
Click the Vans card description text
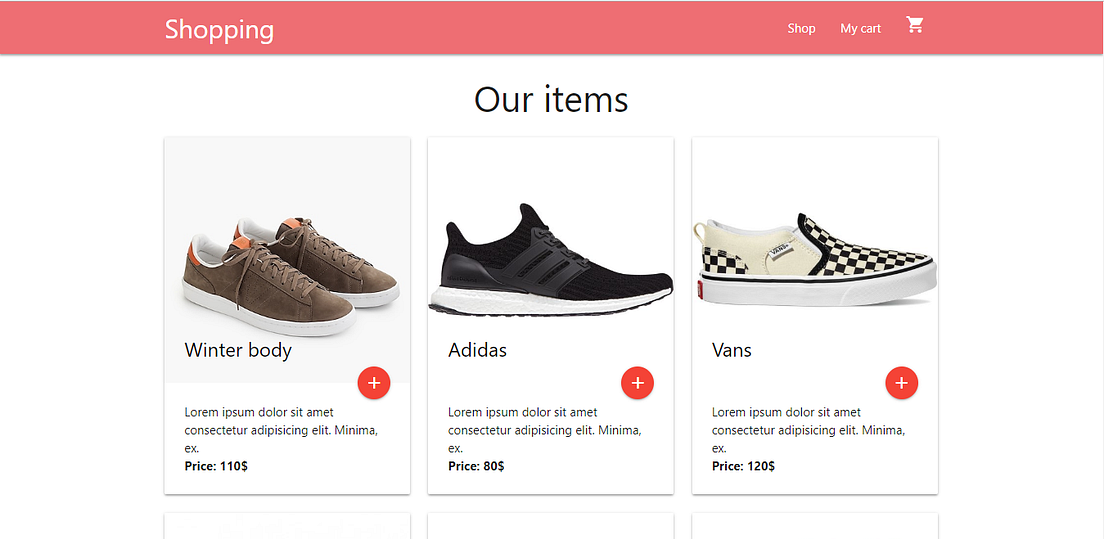tap(808, 430)
